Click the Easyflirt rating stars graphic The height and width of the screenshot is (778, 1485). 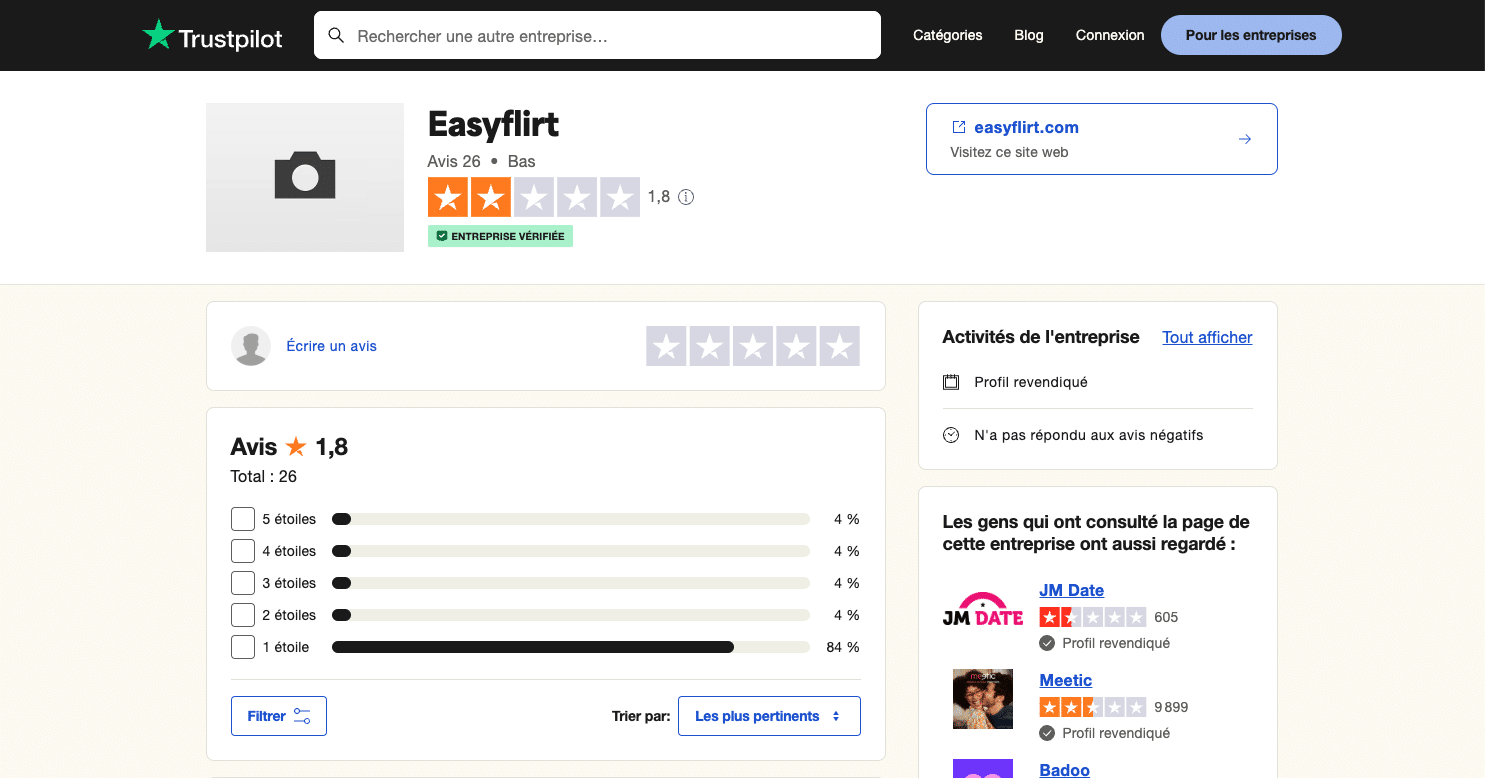pos(534,197)
